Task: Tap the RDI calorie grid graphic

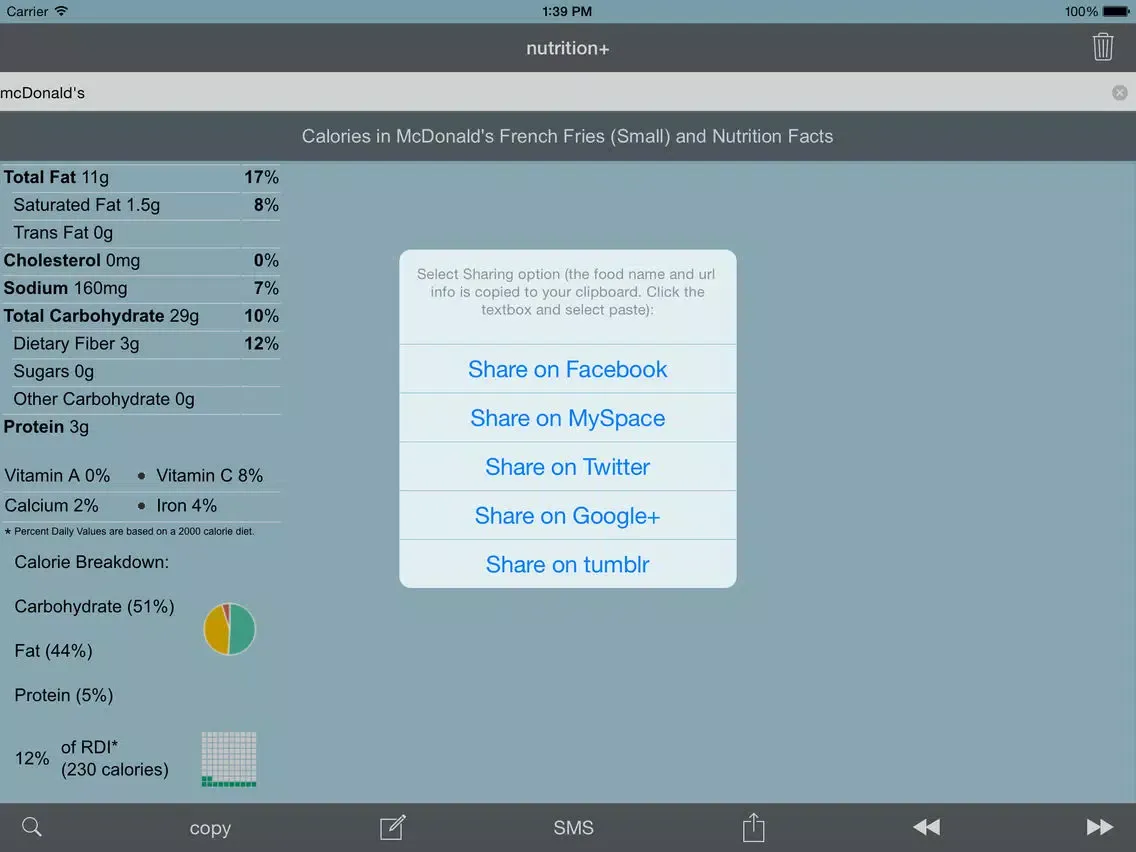Action: click(x=229, y=759)
